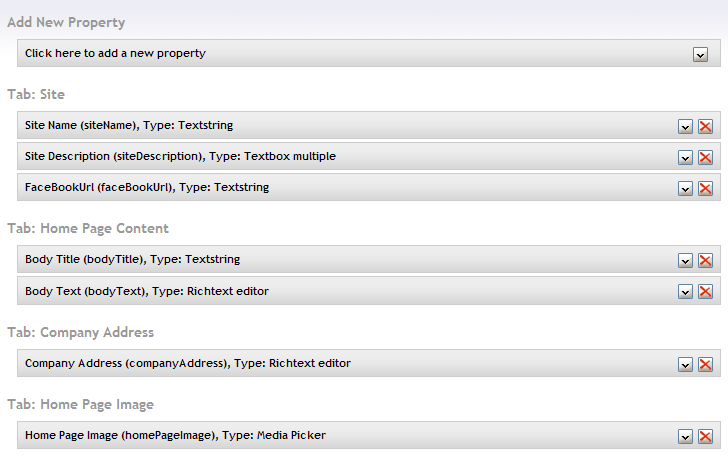Image resolution: width=728 pixels, height=466 pixels.
Task: Expand the Company Address property arrow
Action: [x=685, y=364]
